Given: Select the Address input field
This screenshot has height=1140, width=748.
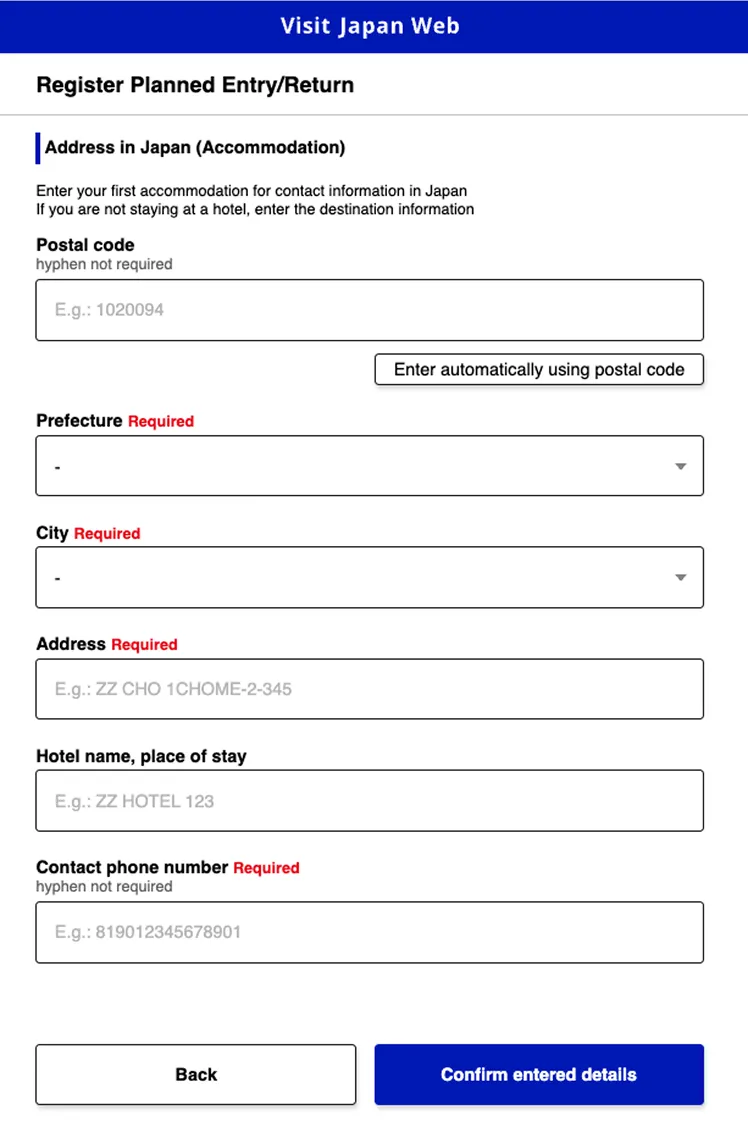Looking at the screenshot, I should [370, 689].
